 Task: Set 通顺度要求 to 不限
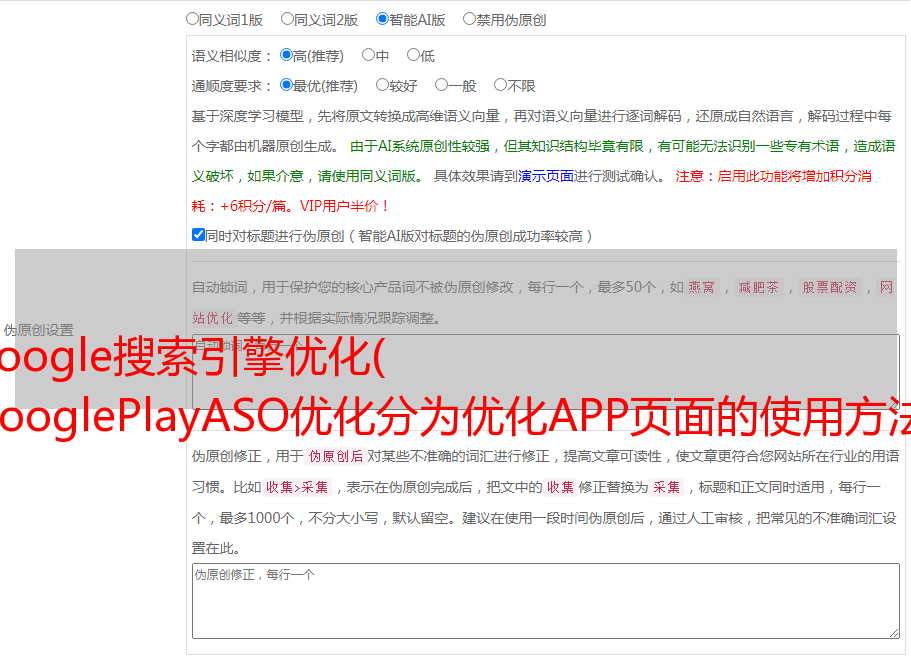(x=500, y=86)
